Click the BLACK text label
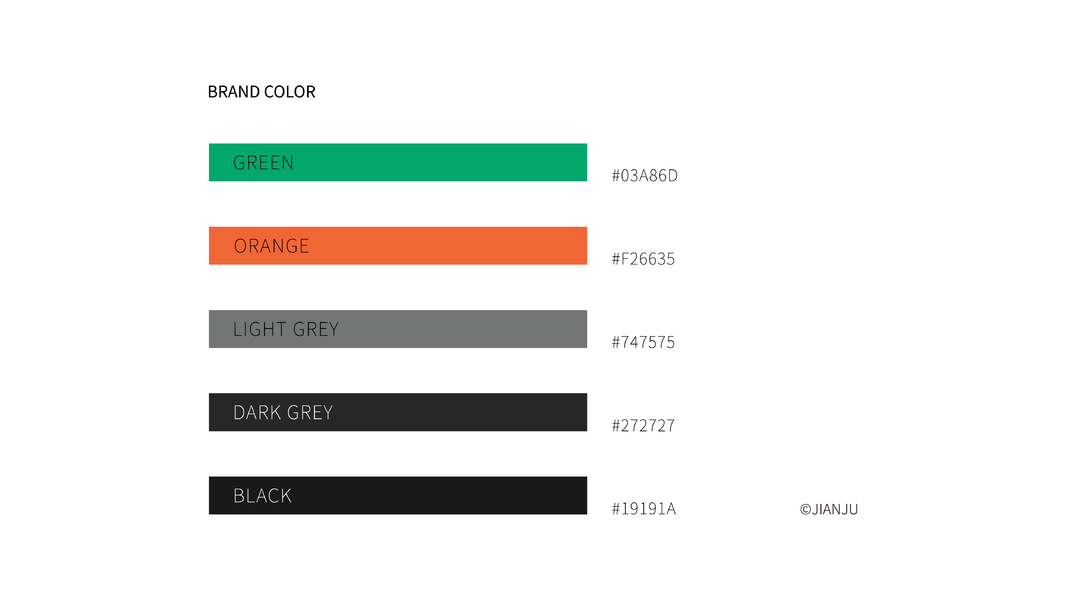This screenshot has height=600, width=1066. click(x=262, y=495)
